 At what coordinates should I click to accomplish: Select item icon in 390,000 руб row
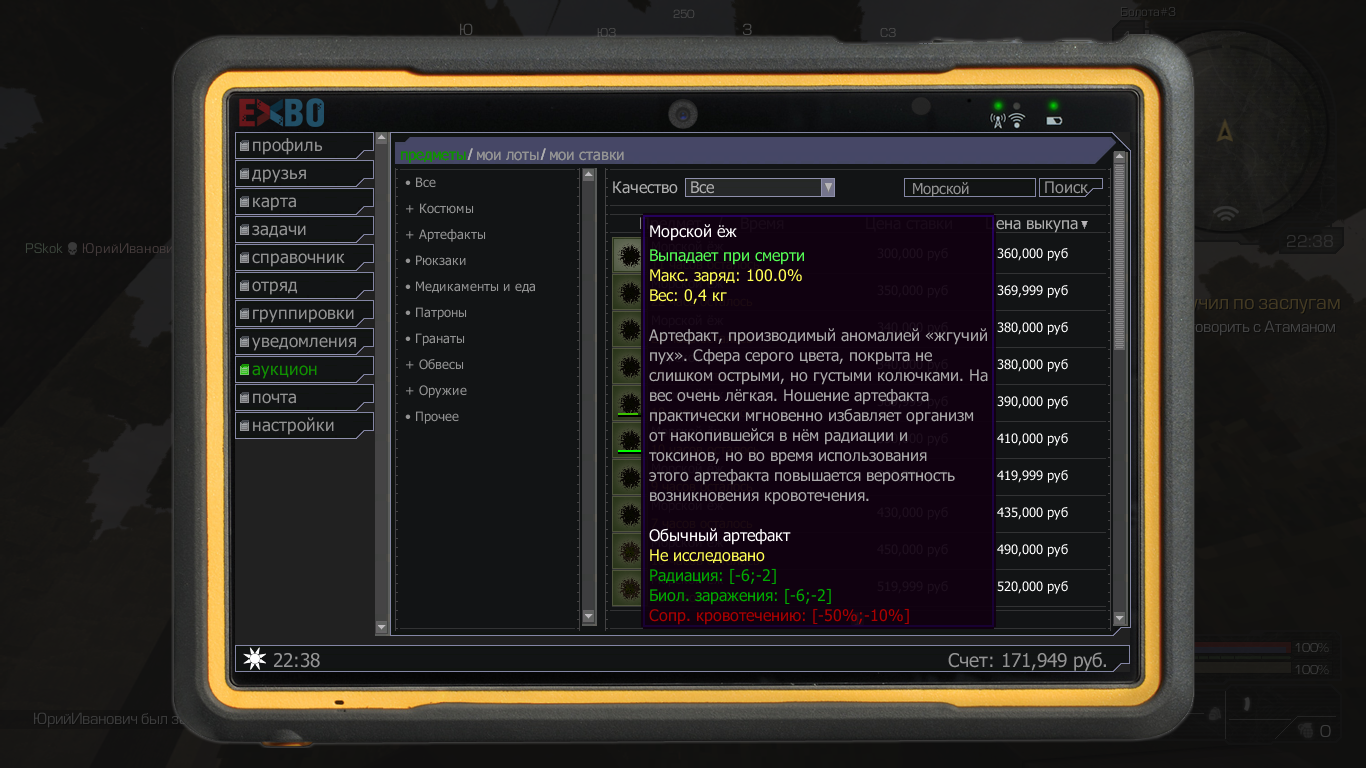(628, 402)
